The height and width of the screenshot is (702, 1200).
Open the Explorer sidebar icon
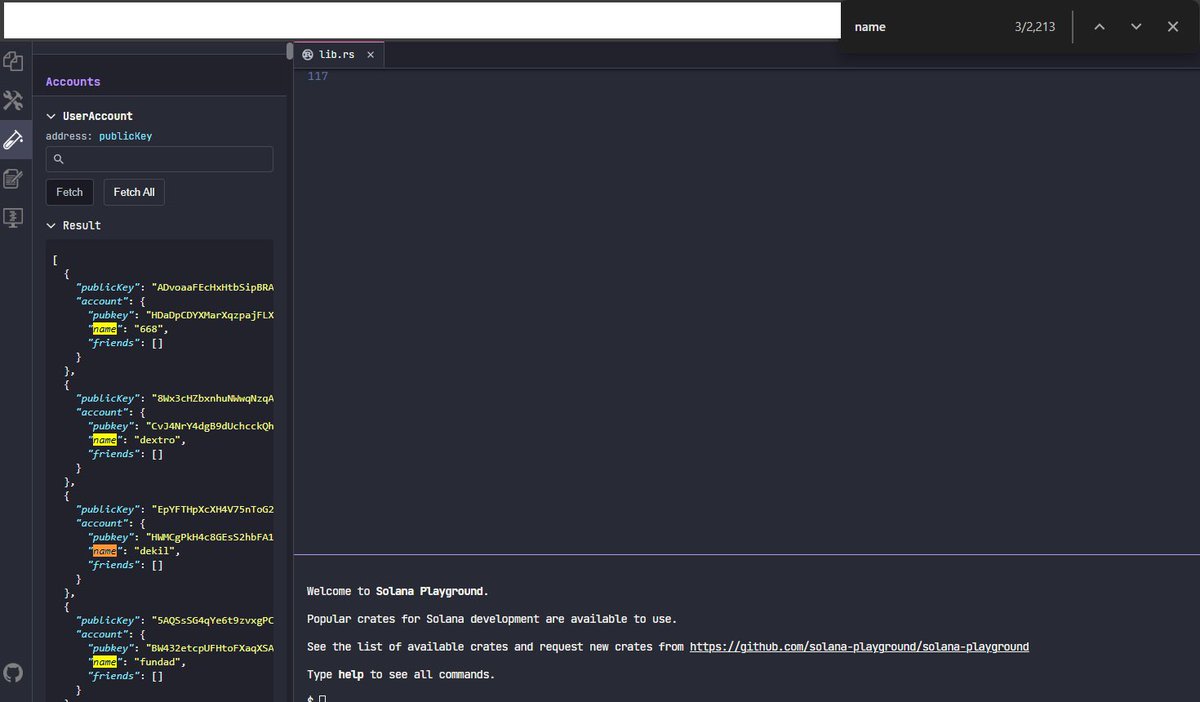[x=13, y=62]
